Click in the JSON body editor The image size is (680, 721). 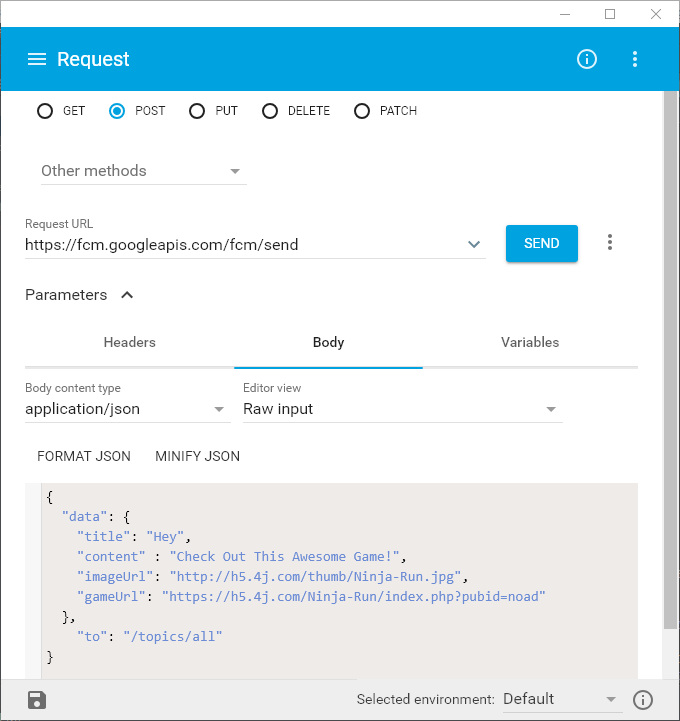(x=339, y=580)
